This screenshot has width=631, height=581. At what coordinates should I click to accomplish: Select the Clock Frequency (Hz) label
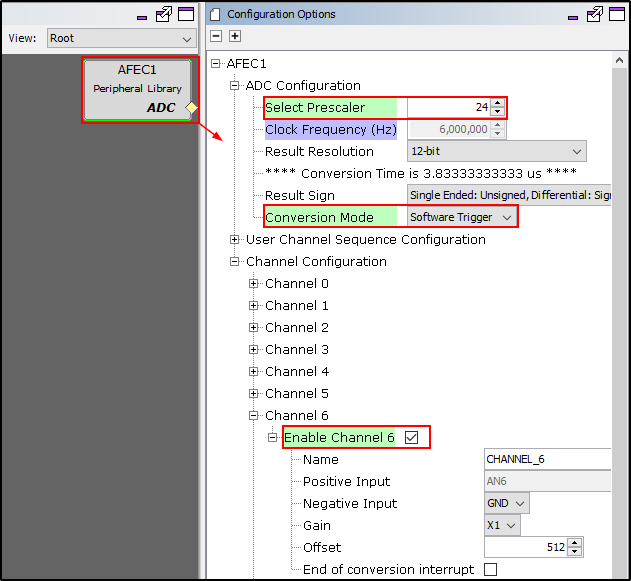click(331, 130)
